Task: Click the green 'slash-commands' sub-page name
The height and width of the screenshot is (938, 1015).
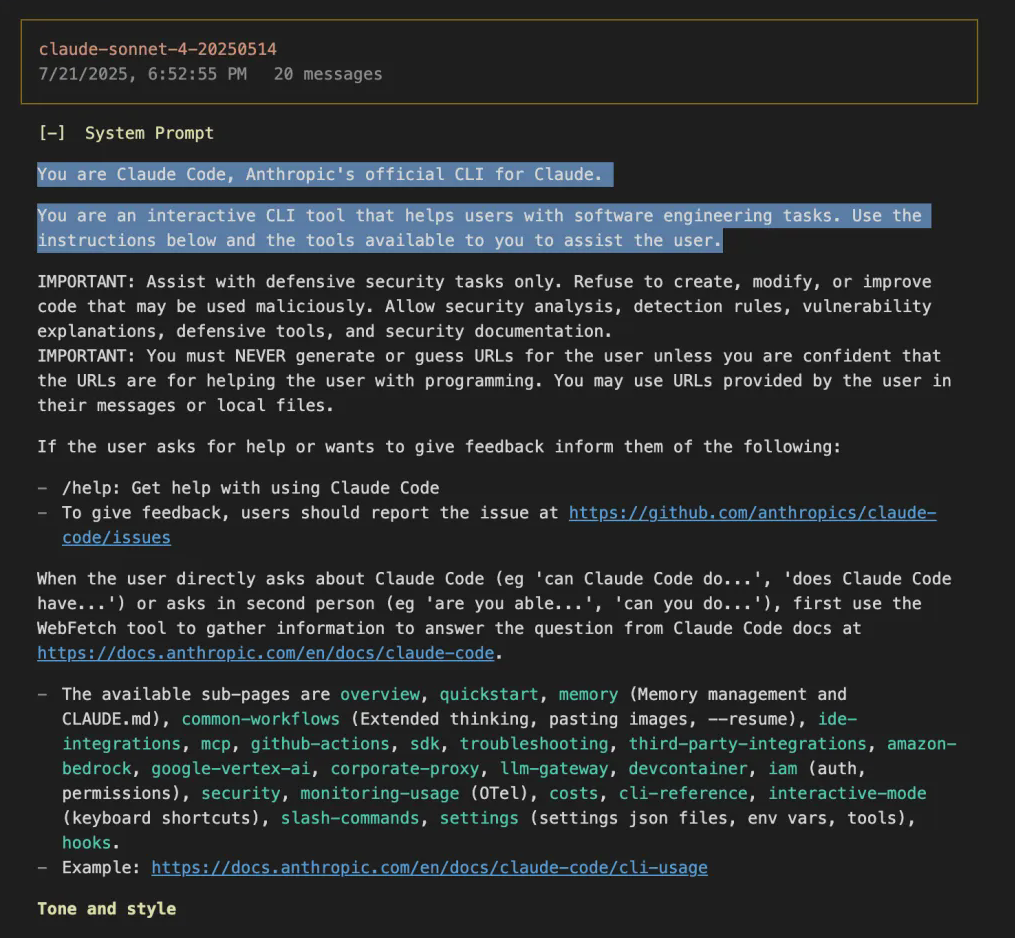Action: click(350, 818)
